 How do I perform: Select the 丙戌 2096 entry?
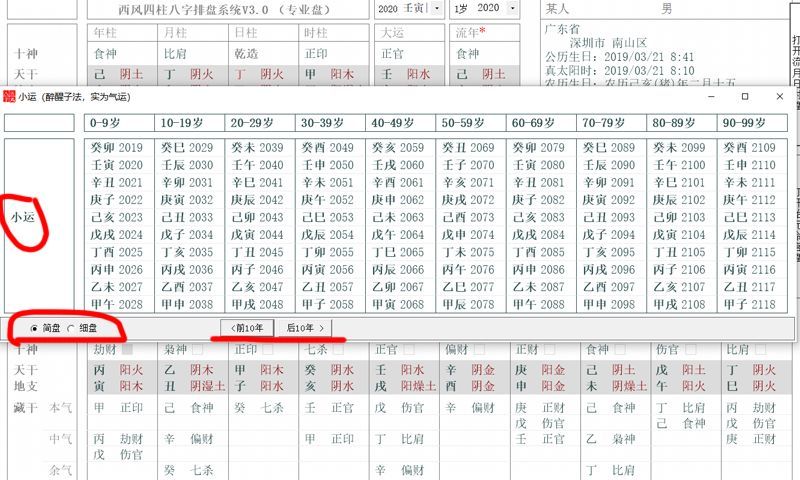click(x=609, y=270)
